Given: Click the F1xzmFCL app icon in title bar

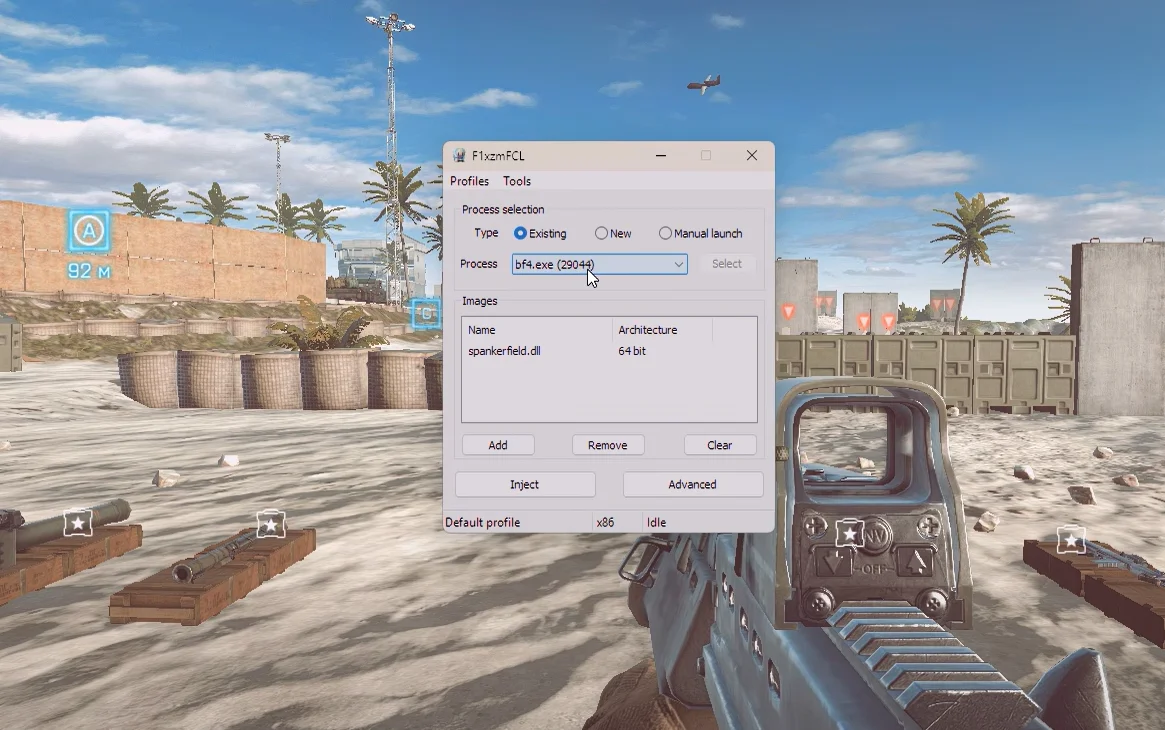Looking at the screenshot, I should click(x=459, y=156).
